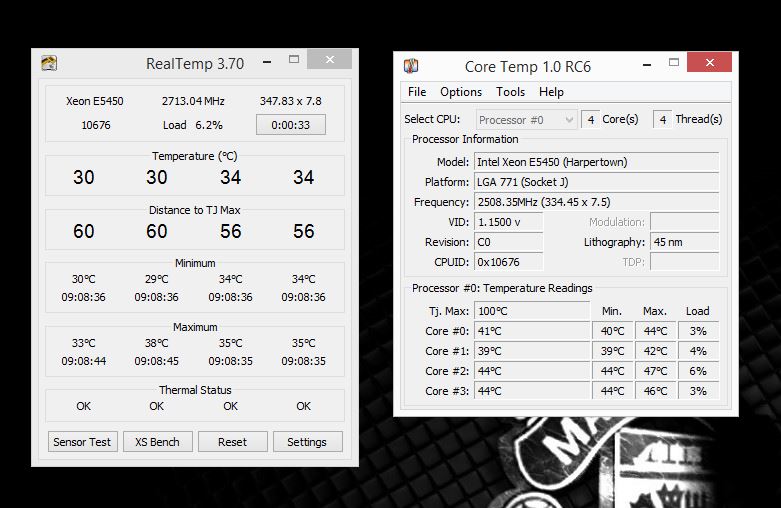Click the Lithography field 45 nm

point(684,242)
